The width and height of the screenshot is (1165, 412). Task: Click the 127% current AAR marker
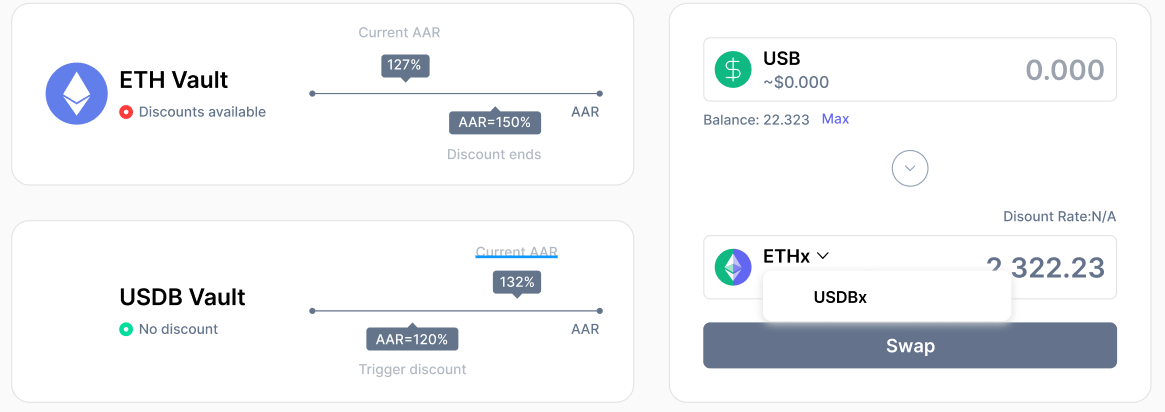[404, 66]
